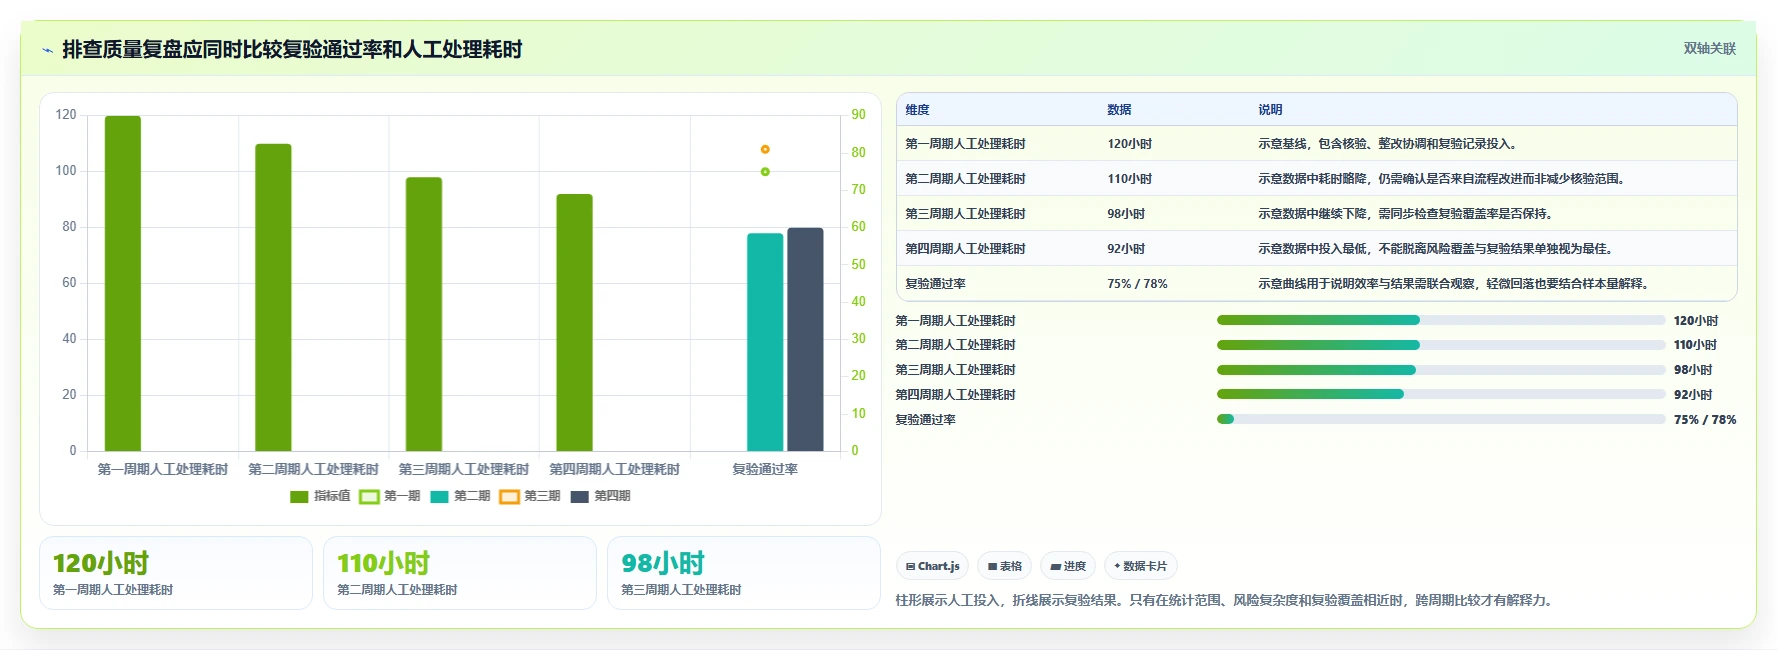
Task: Toggle the 第一期 legend item
Action: (x=390, y=496)
